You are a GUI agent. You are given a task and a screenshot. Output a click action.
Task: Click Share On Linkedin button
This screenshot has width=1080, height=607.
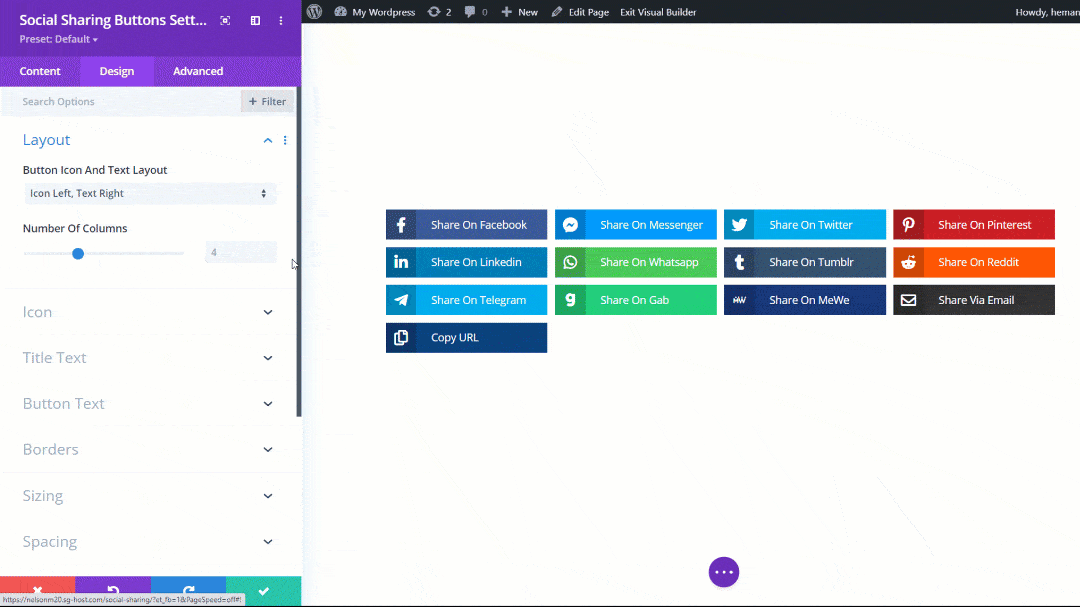[x=466, y=262]
